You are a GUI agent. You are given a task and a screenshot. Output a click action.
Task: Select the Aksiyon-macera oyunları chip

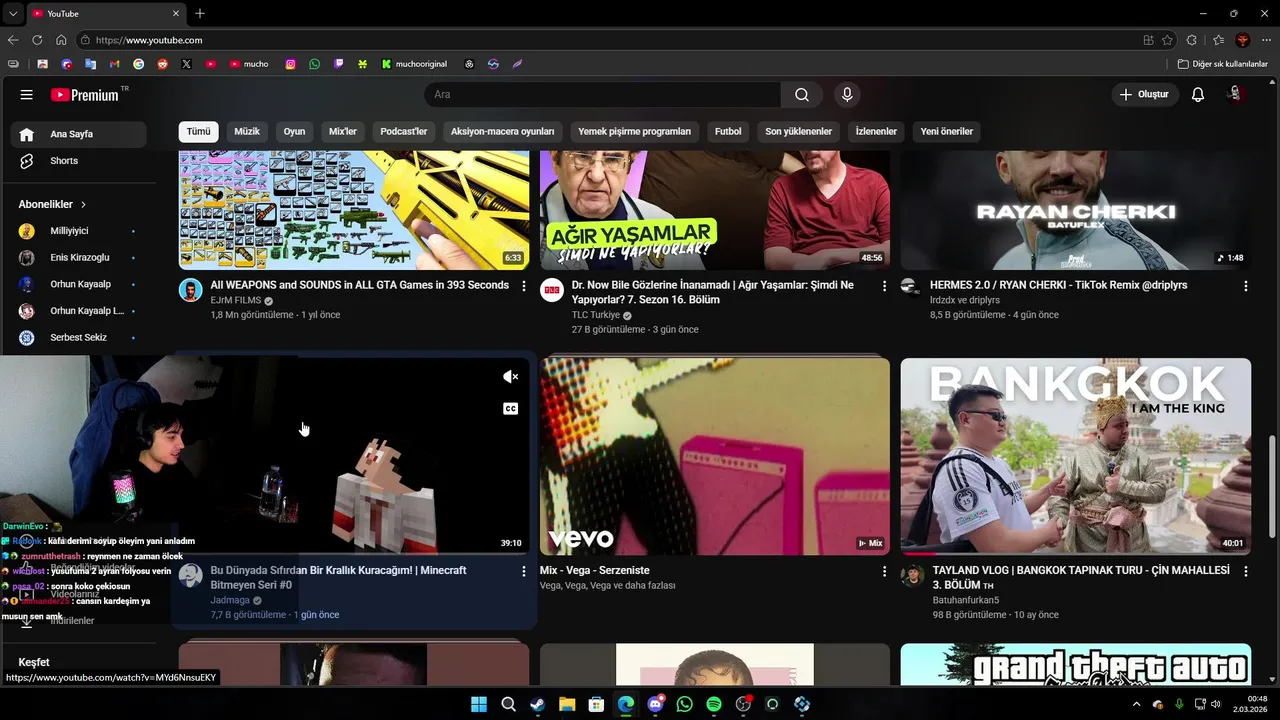point(502,132)
